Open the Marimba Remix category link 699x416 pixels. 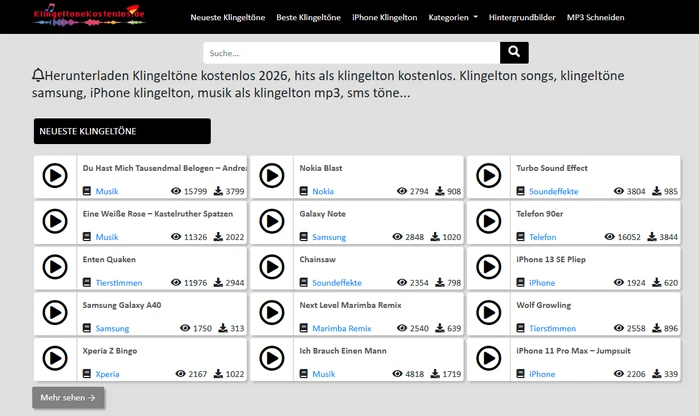(342, 328)
